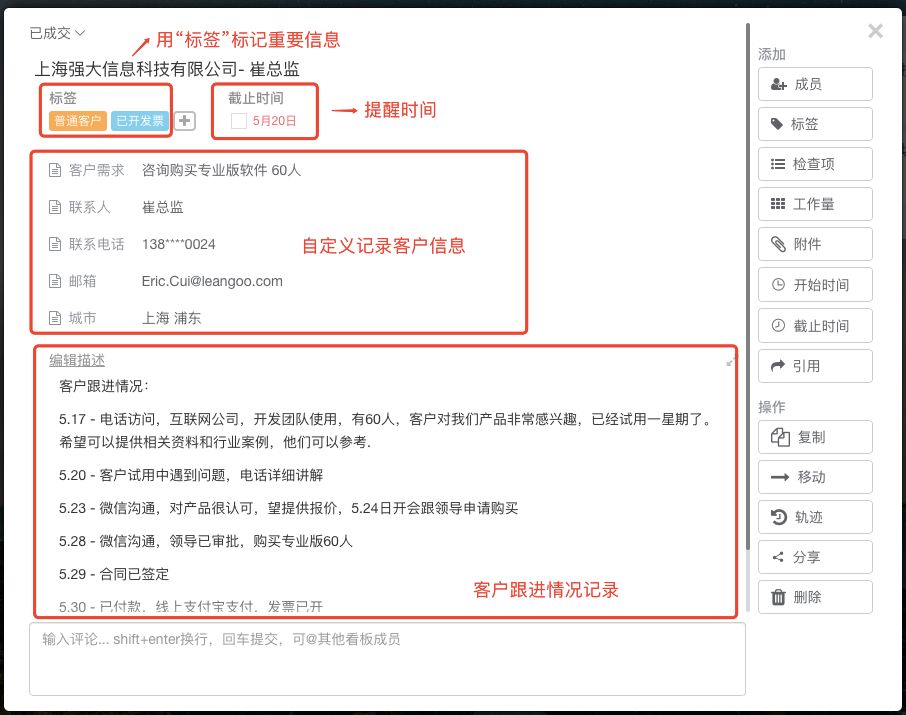
Task: Open the 标签 tag button in sidebar
Action: coord(815,124)
